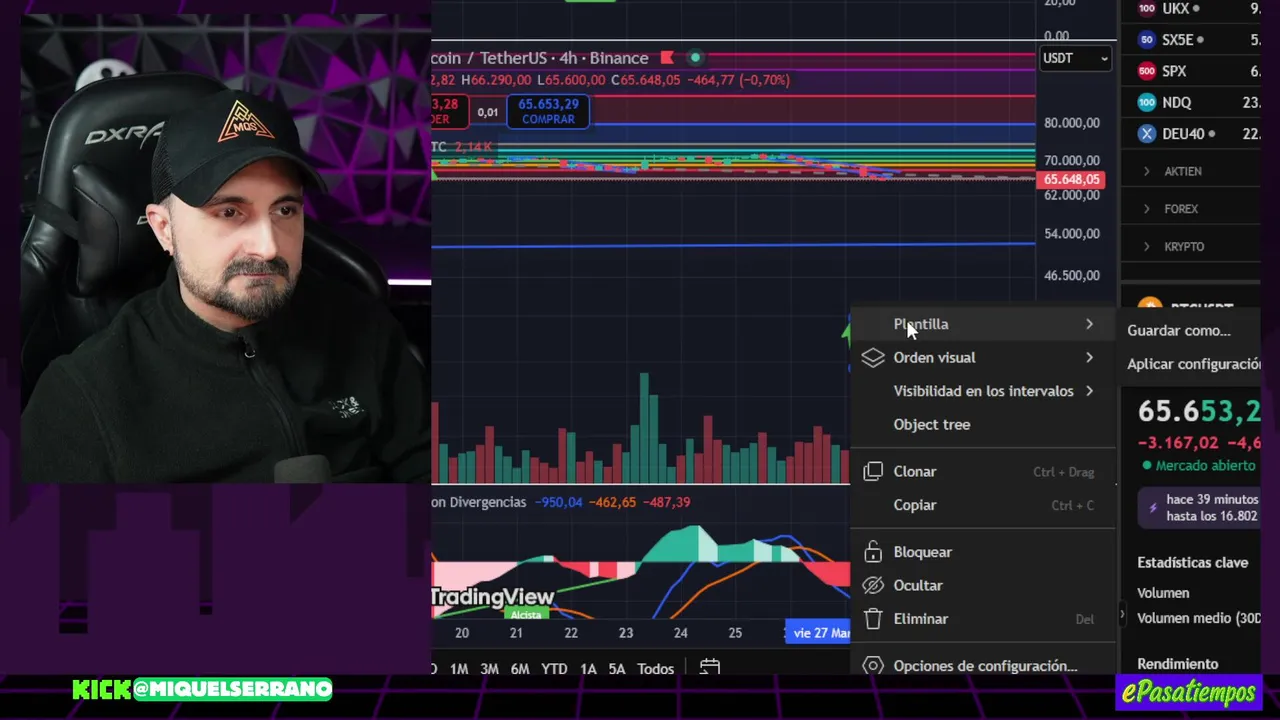Collapse the right panel with the small arrow handle
Image resolution: width=1280 pixels, height=720 pixels.
(1122, 614)
